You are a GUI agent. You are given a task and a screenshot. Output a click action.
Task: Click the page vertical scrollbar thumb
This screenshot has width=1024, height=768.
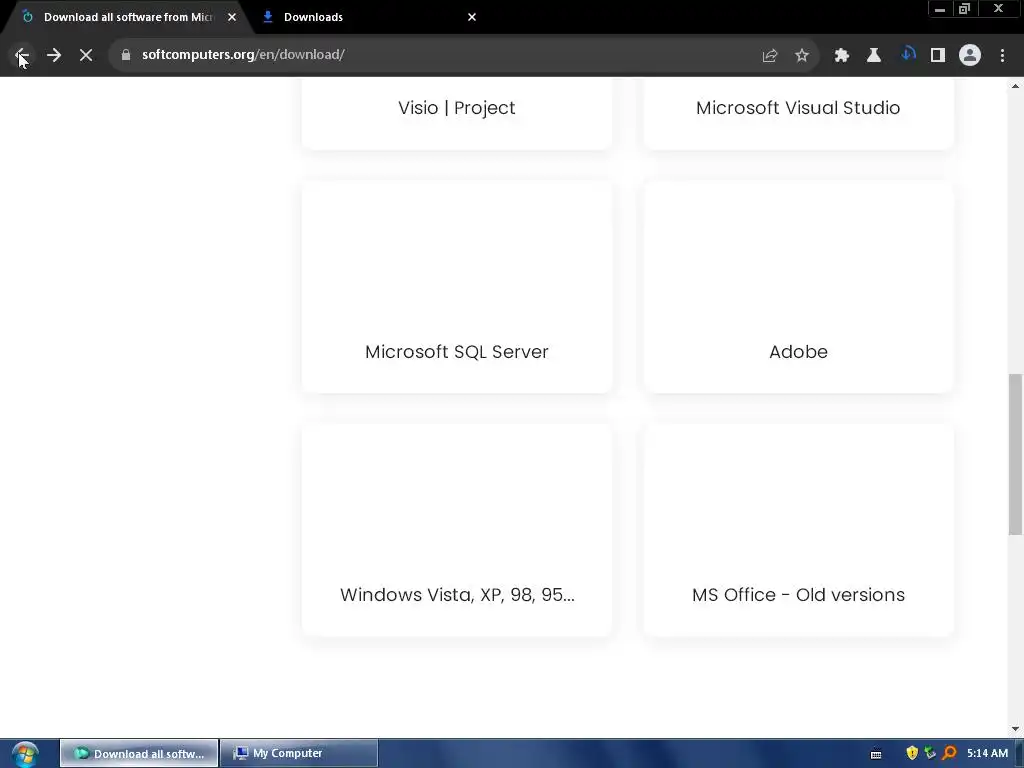tap(1016, 455)
